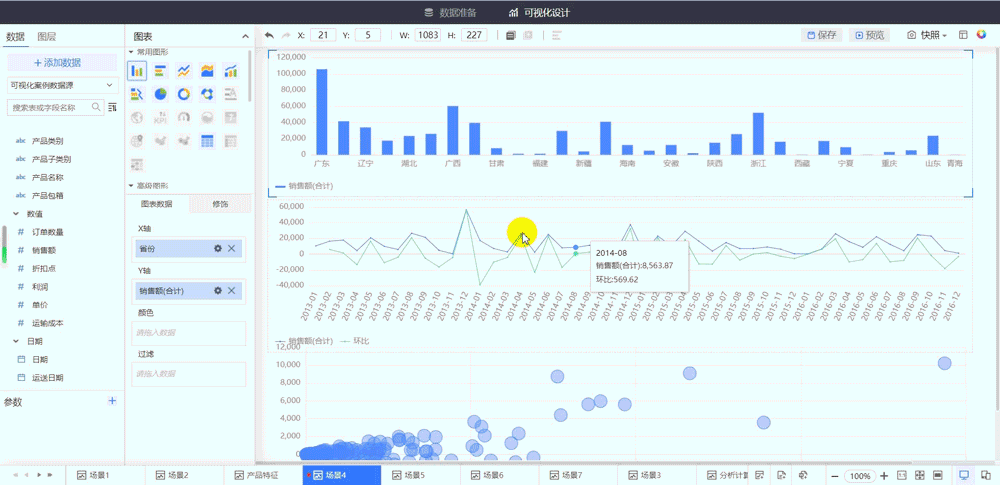The width and height of the screenshot is (1000, 485).
Task: Click the X position input field
Action: click(323, 35)
